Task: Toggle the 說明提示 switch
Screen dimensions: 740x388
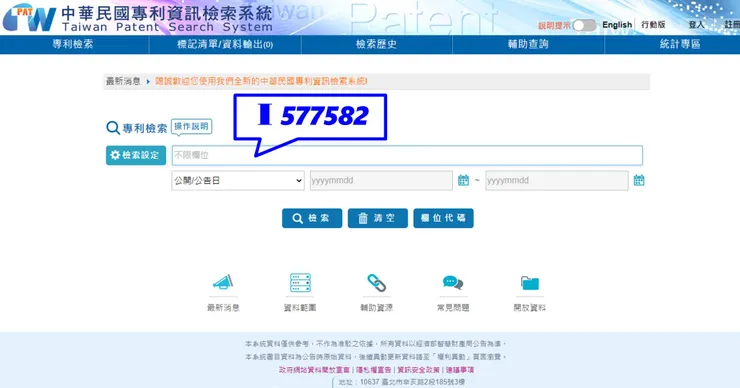Action: 584,25
